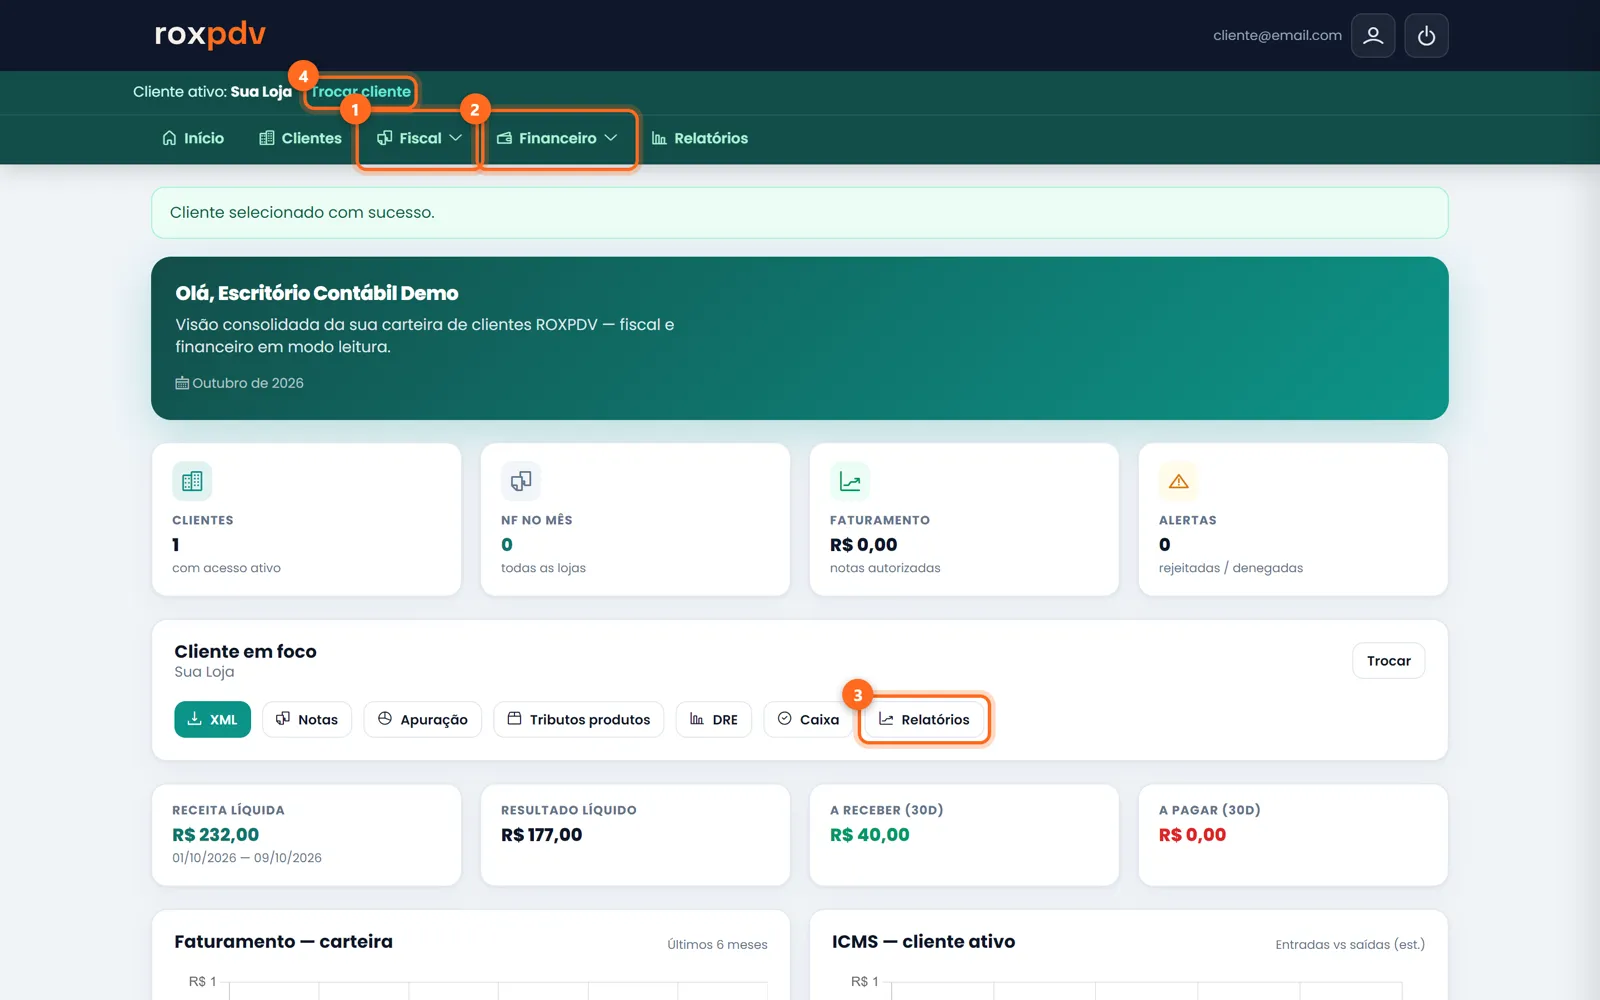The height and width of the screenshot is (1000, 1600).
Task: Open Clientes in navigation bar
Action: tap(300, 138)
